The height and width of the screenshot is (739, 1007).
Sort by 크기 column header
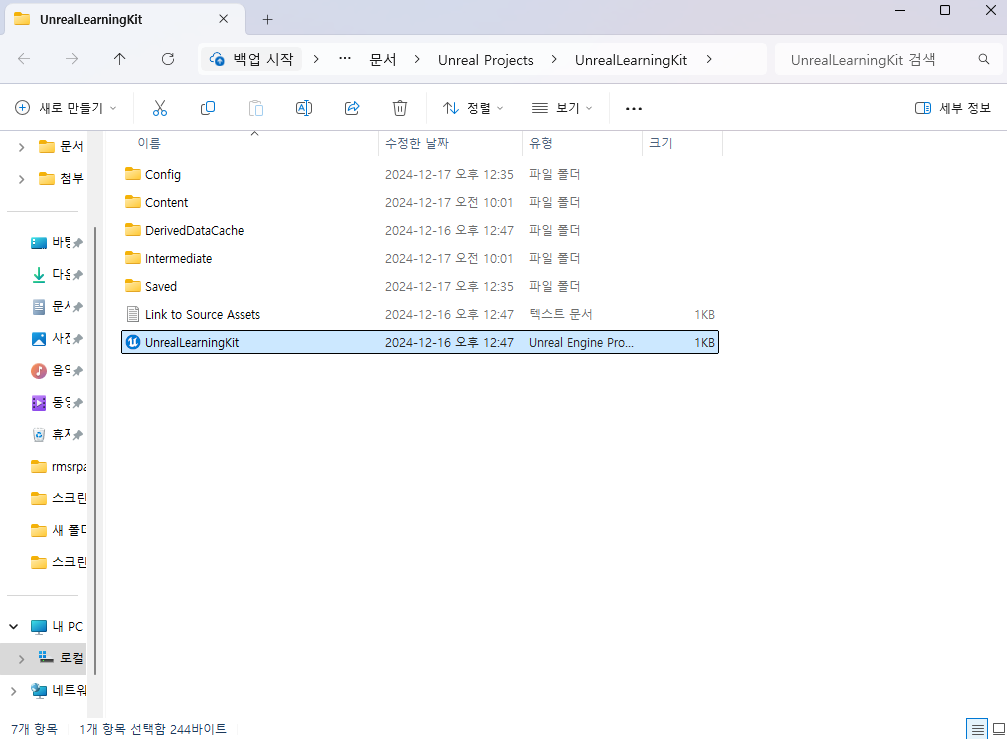683,143
